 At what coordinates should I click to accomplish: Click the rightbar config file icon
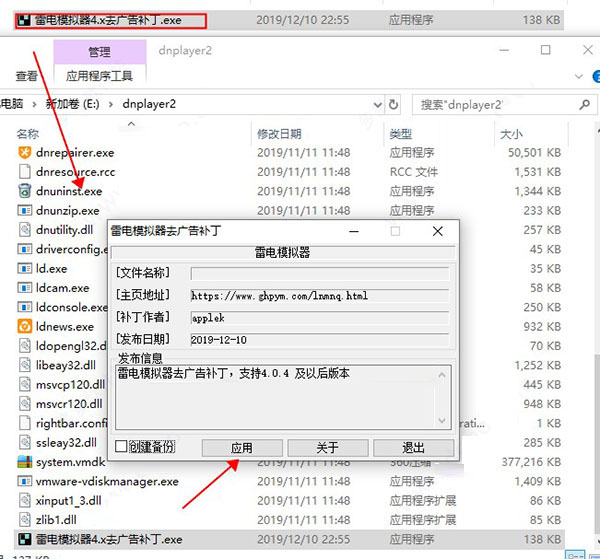(x=25, y=423)
